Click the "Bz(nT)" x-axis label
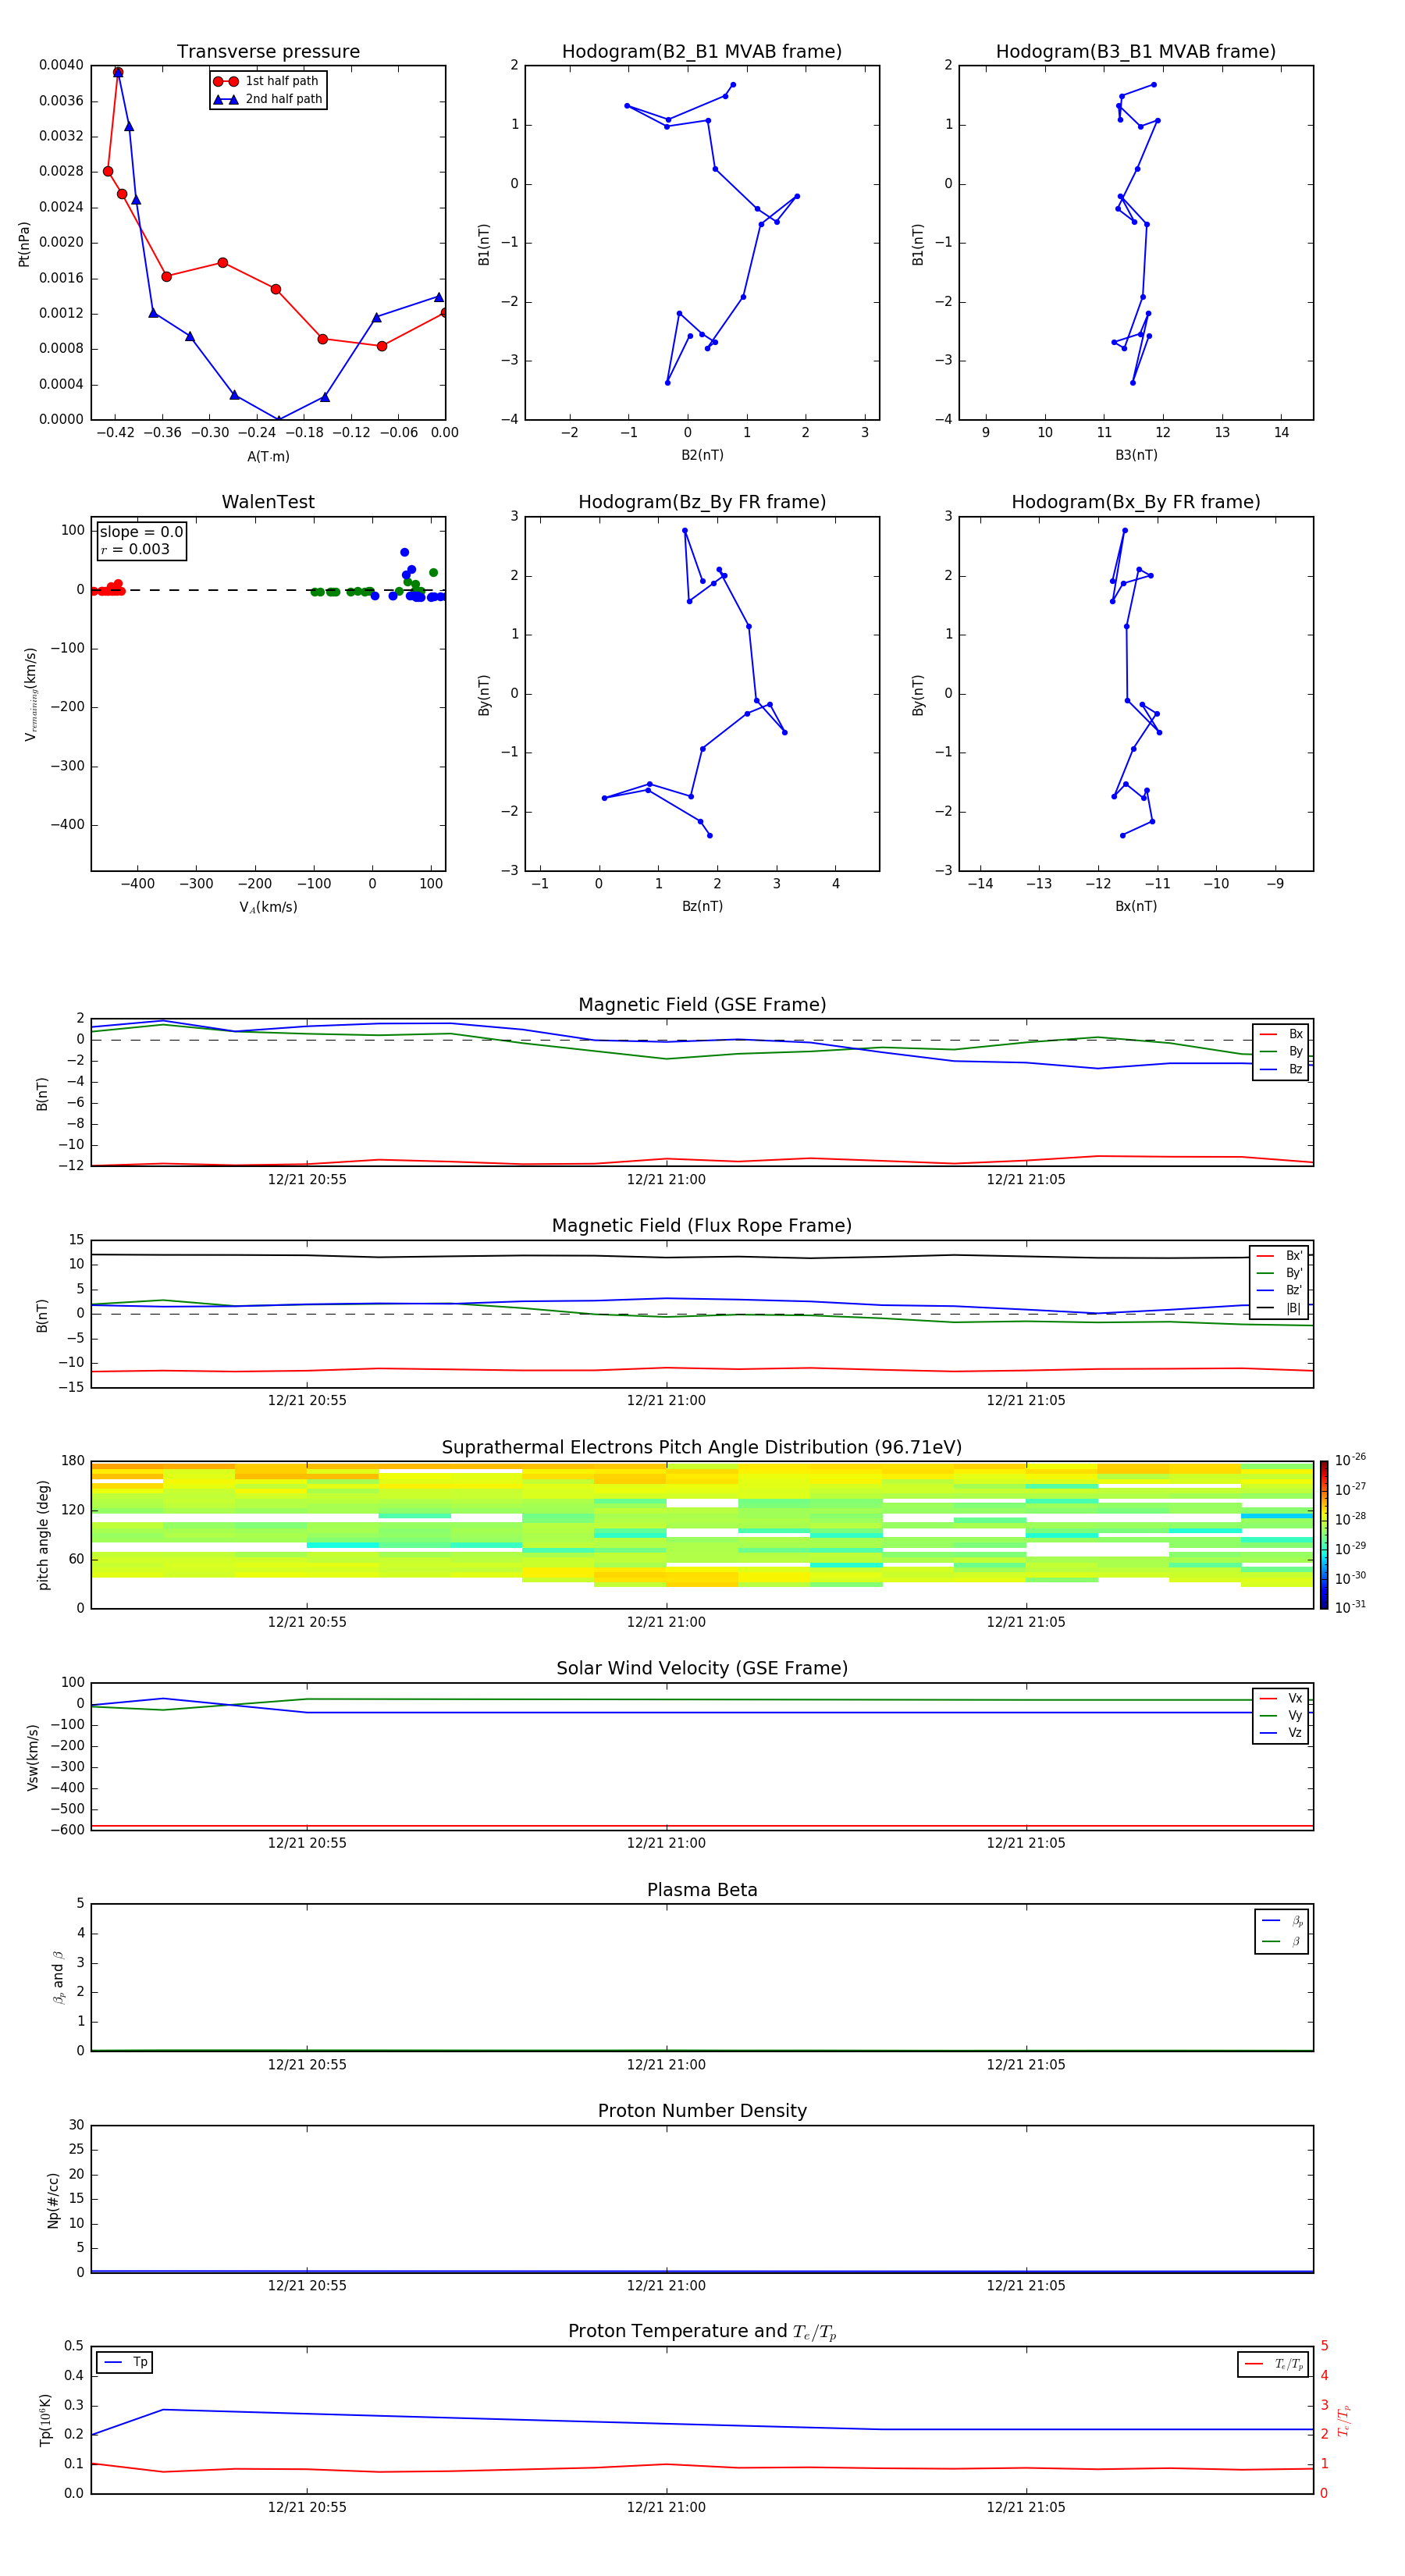This screenshot has height=2576, width=1405. pos(702,906)
